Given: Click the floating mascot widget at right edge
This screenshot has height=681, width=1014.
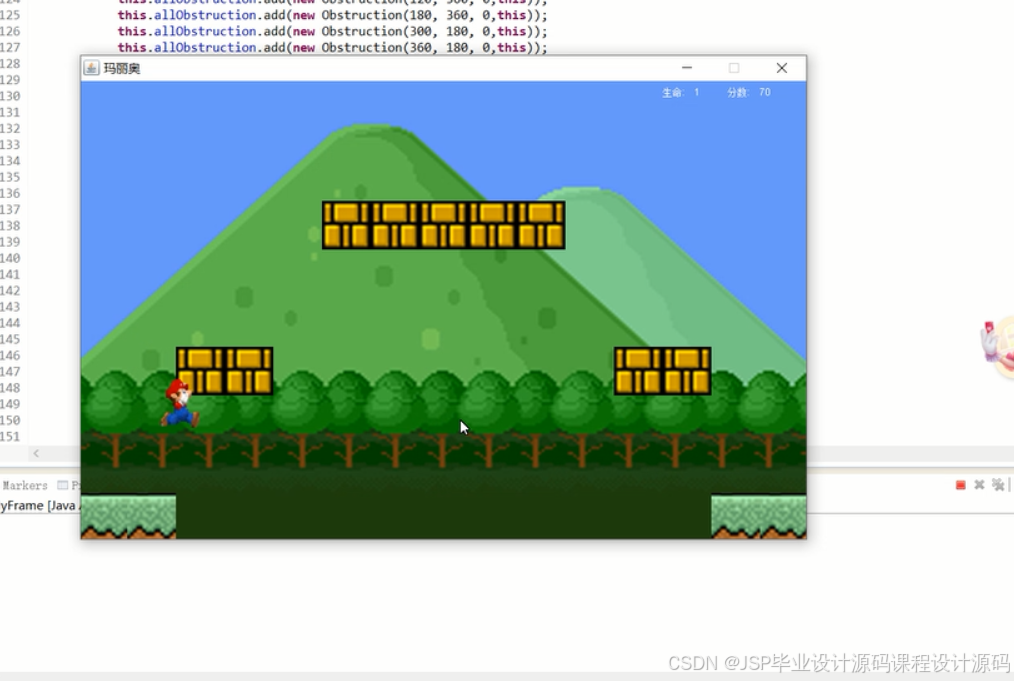Looking at the screenshot, I should pos(997,346).
